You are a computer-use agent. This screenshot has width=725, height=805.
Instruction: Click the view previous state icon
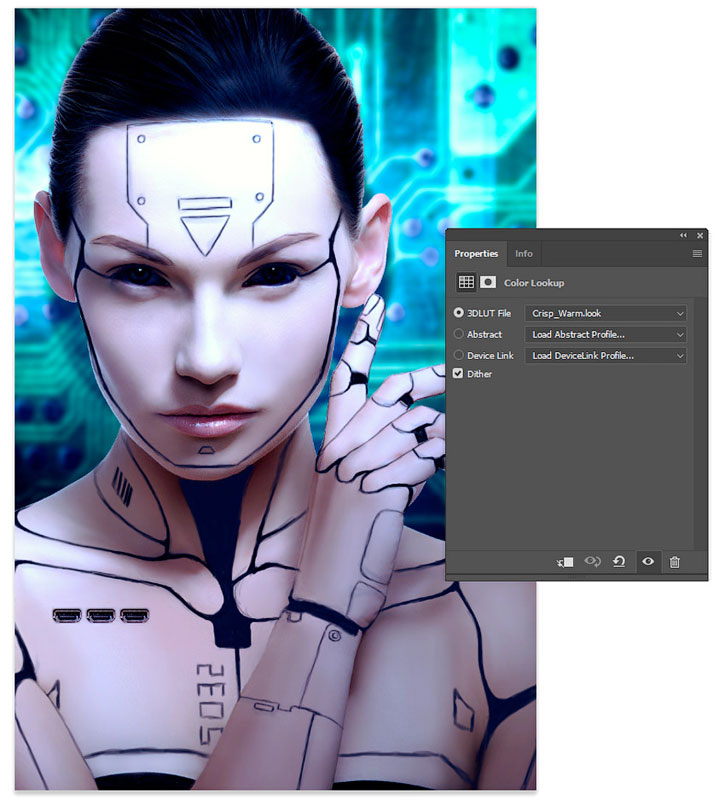[593, 562]
